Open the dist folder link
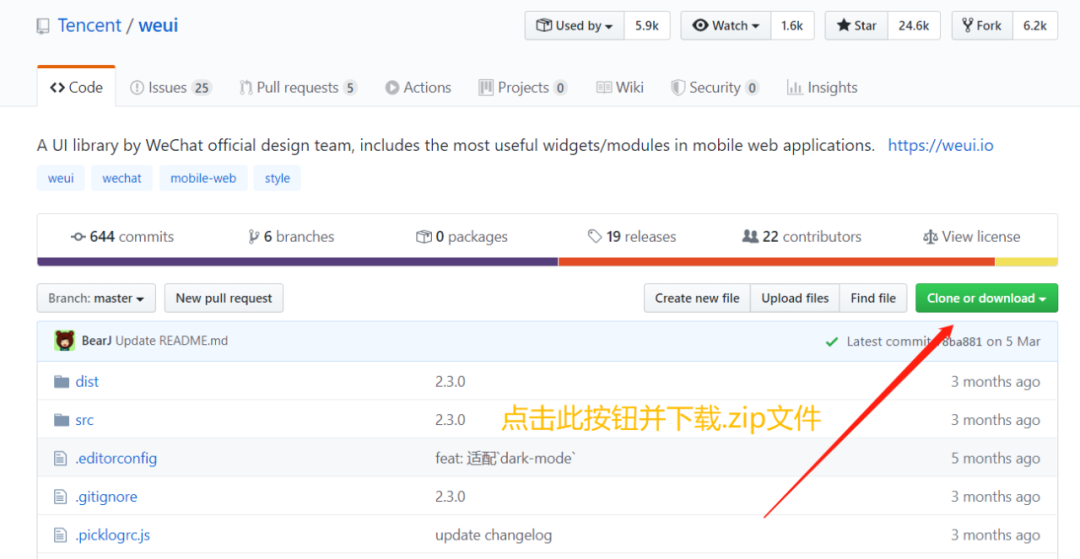 tap(87, 381)
